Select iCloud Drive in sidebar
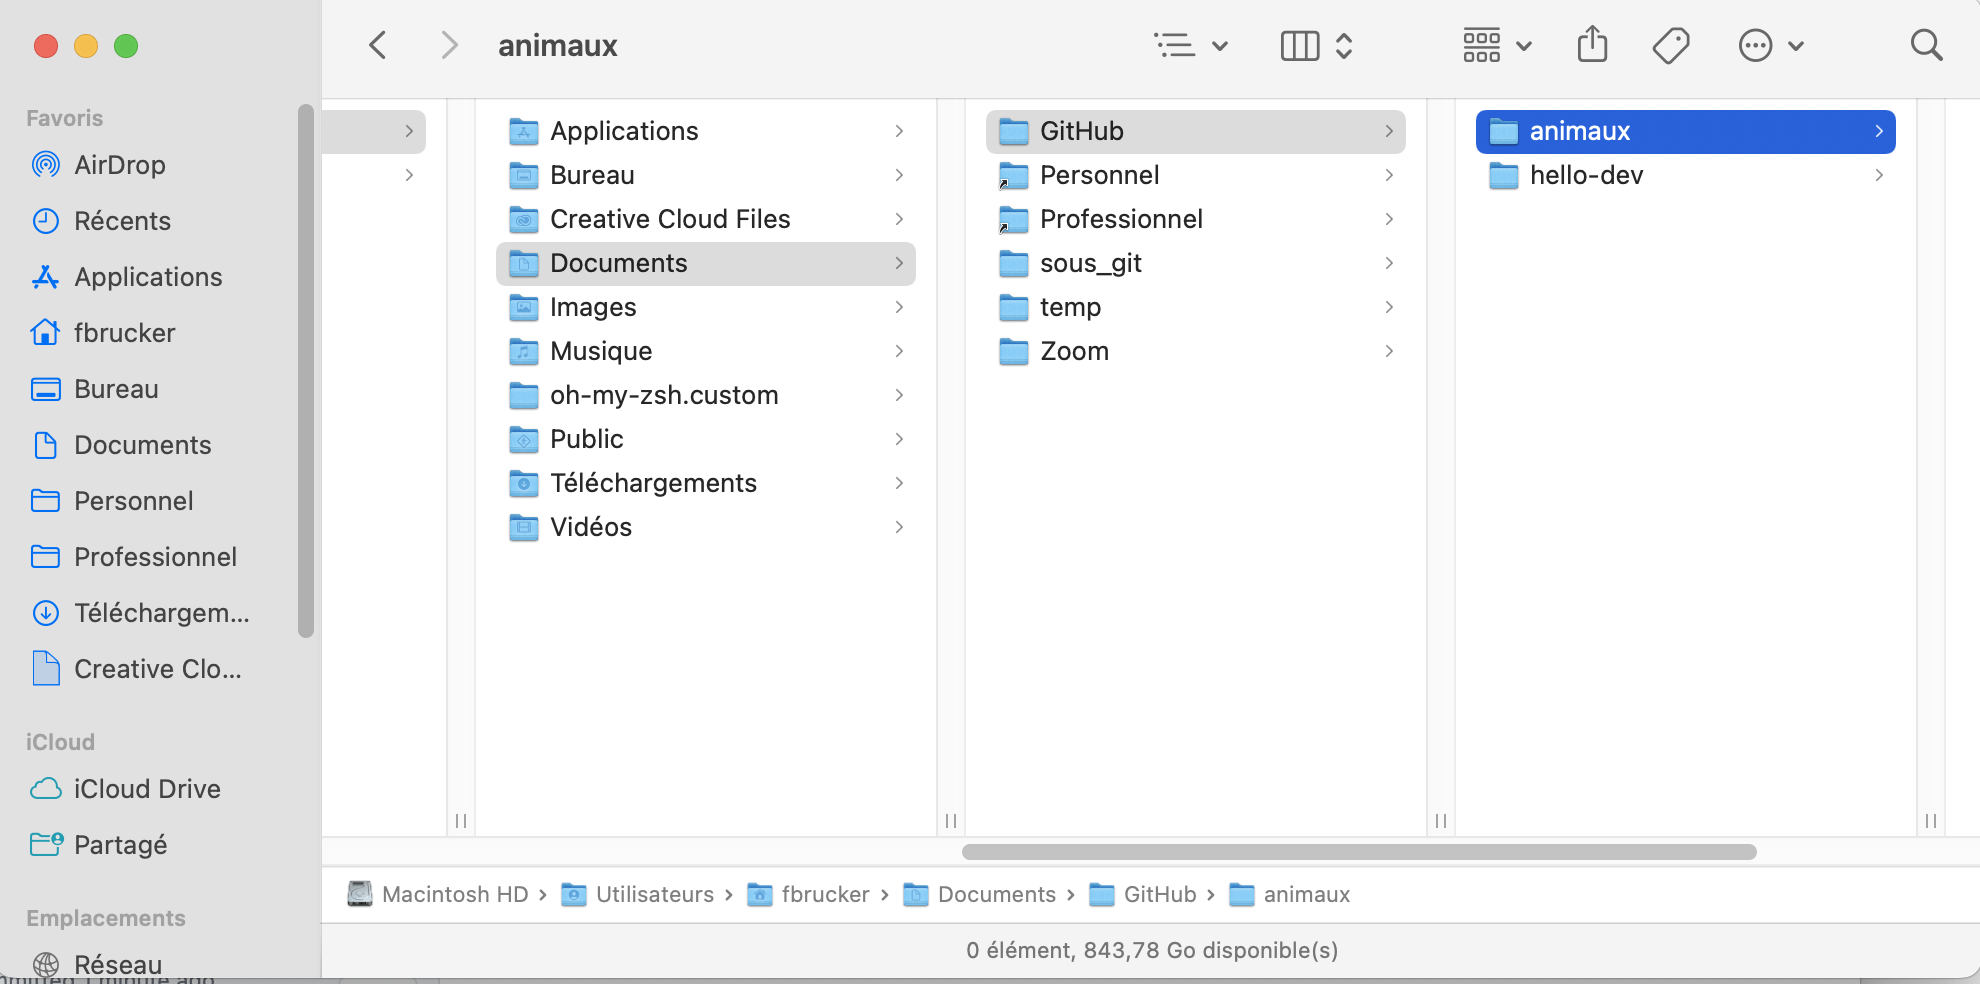1980x984 pixels. 146,789
